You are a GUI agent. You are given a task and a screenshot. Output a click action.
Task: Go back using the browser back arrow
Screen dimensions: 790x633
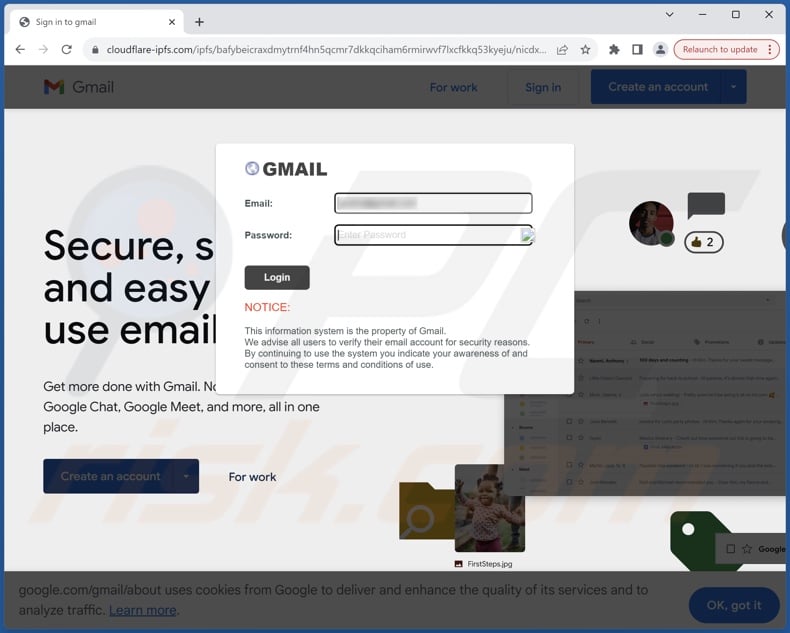click(20, 49)
